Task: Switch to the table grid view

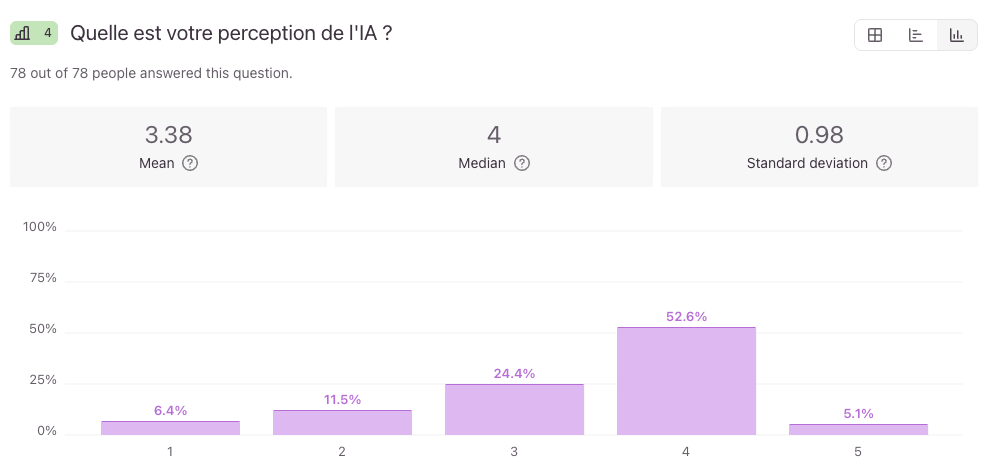Action: [875, 35]
